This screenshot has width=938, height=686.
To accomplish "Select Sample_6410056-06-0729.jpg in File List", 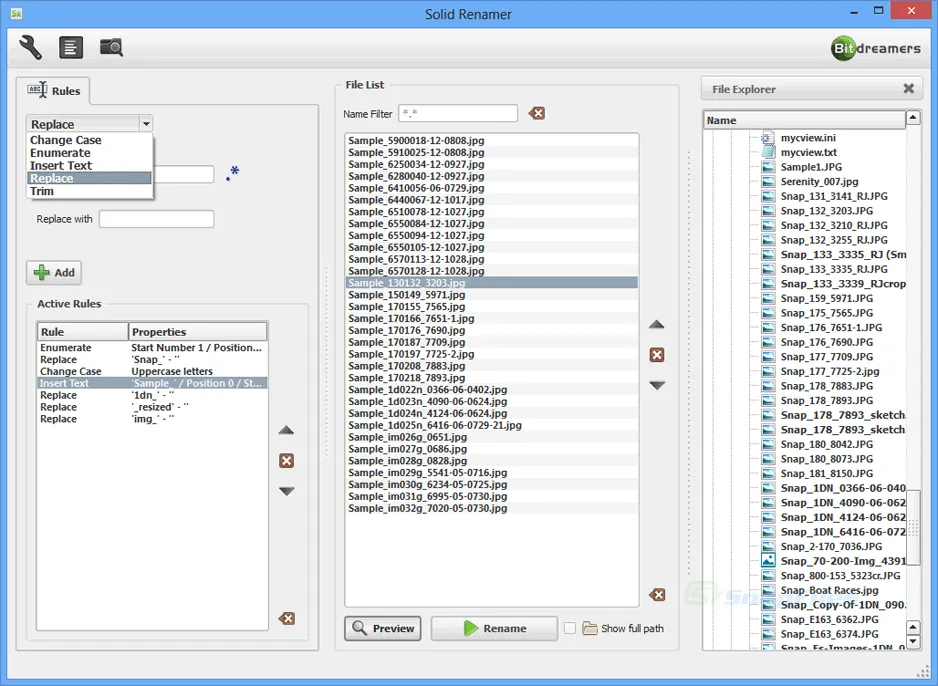I will [x=492, y=188].
